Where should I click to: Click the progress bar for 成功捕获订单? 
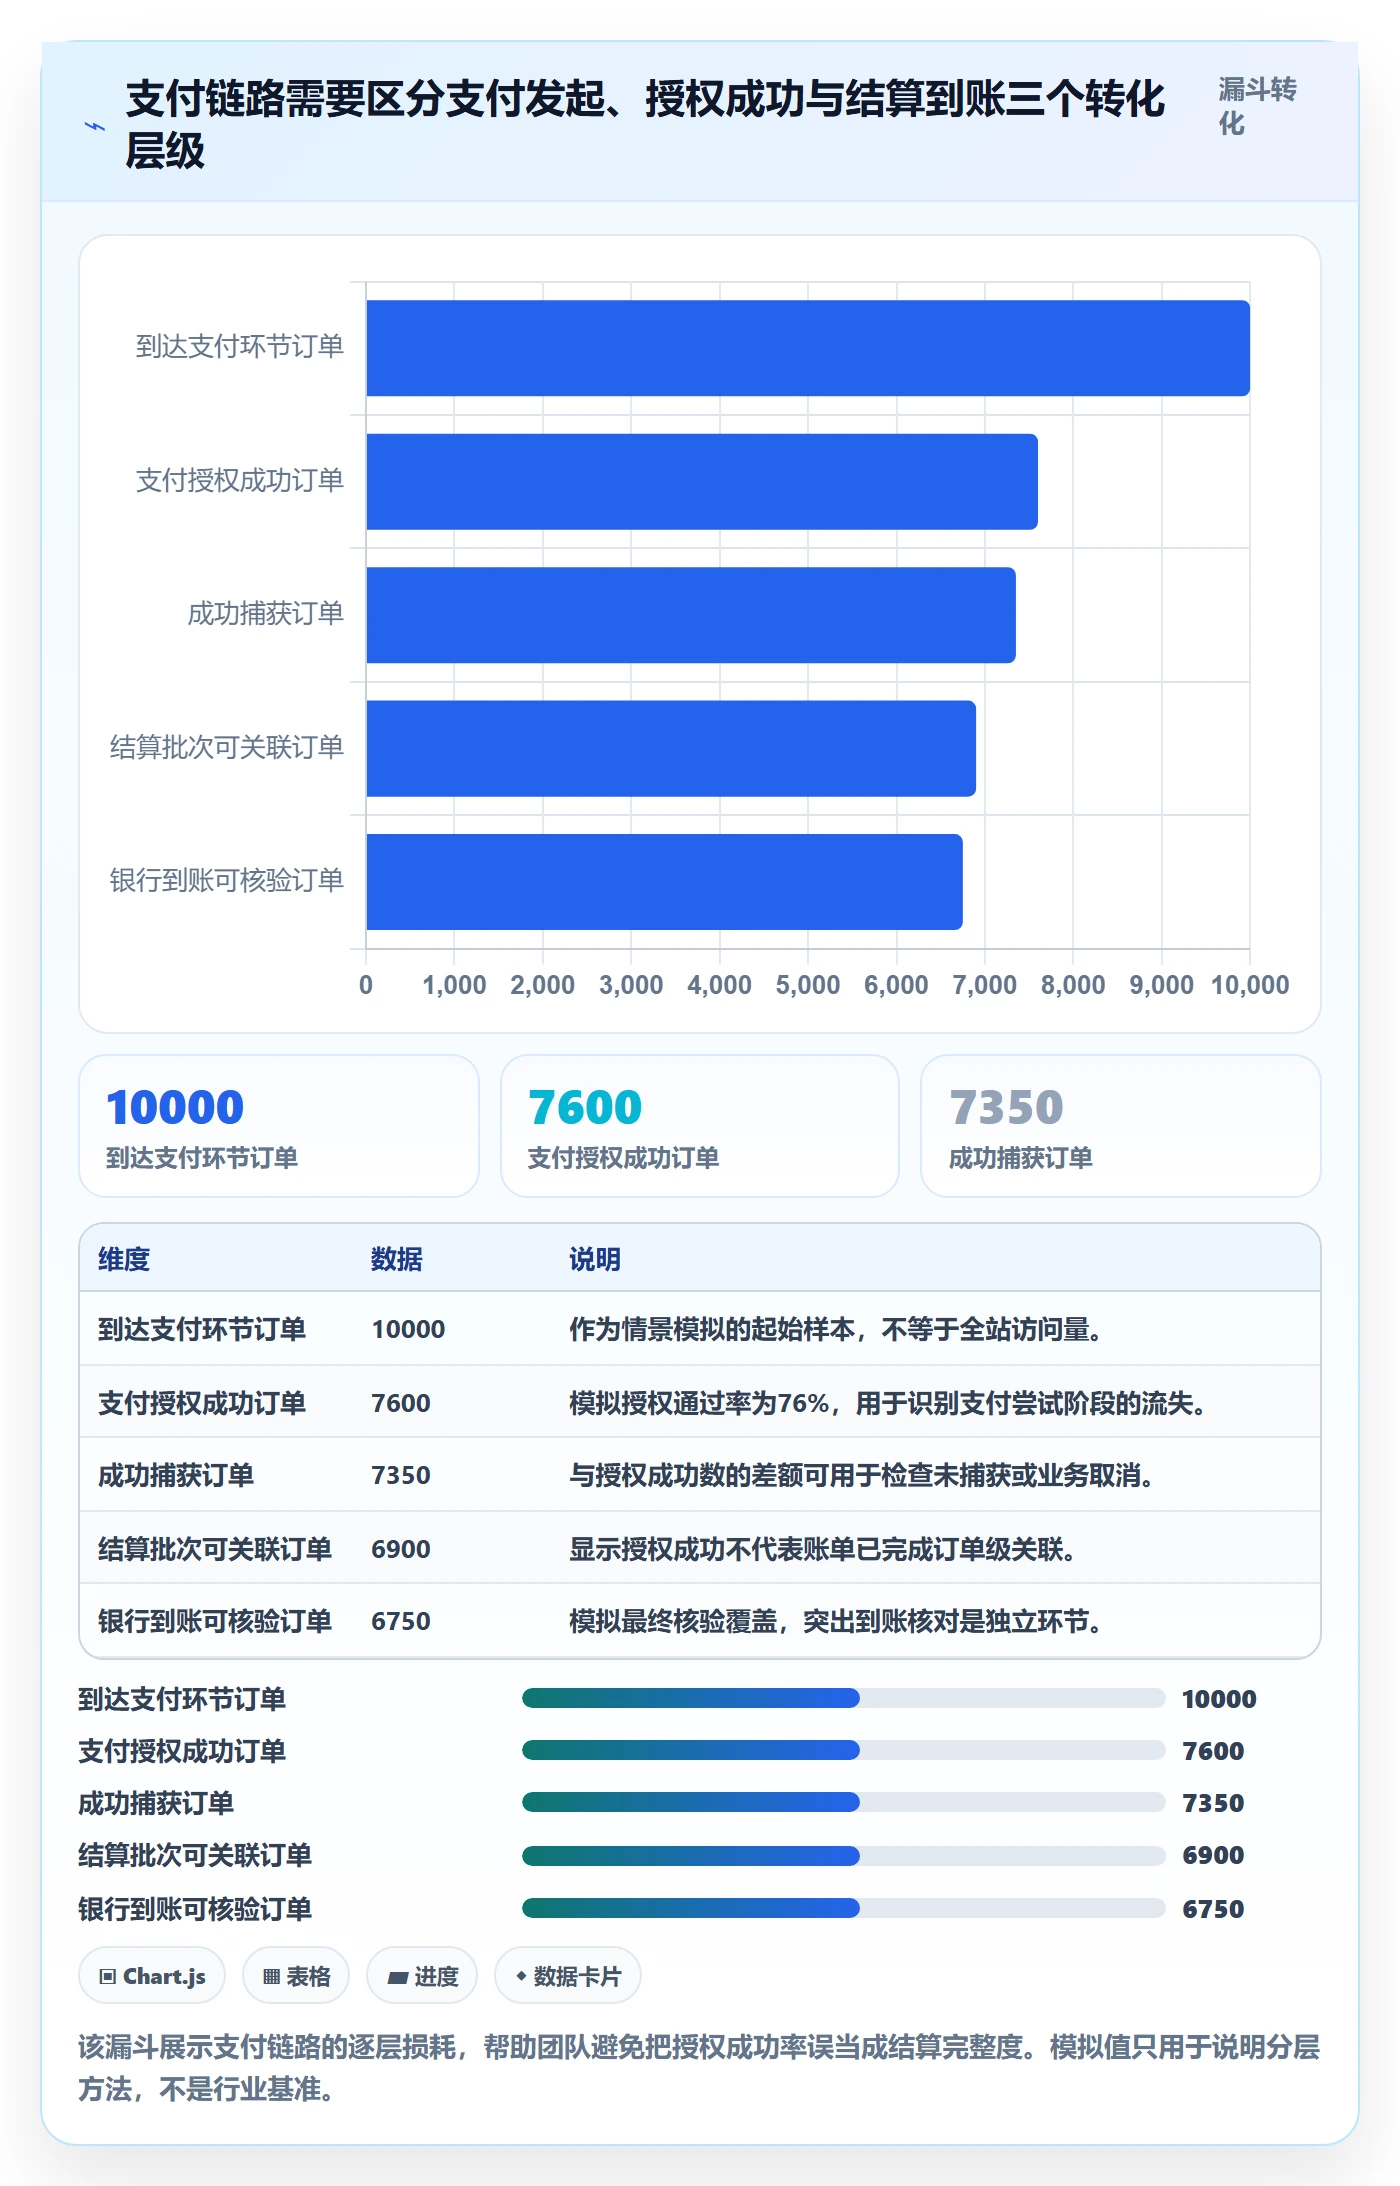pyautogui.click(x=844, y=1802)
